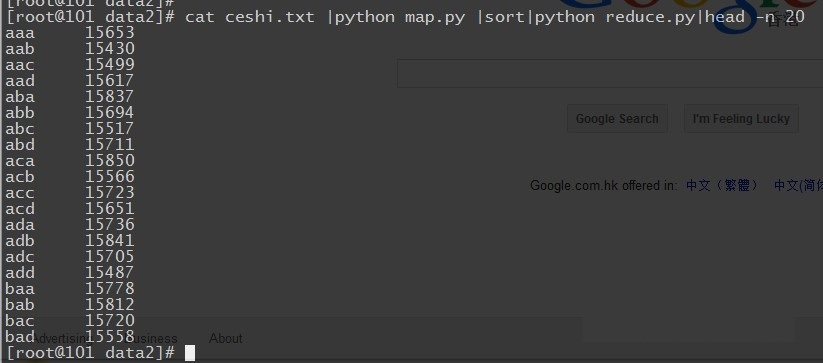Image resolution: width=823 pixels, height=363 pixels.
Task: Click the terminal row 'acd 15651'
Action: pyautogui.click(x=70, y=209)
